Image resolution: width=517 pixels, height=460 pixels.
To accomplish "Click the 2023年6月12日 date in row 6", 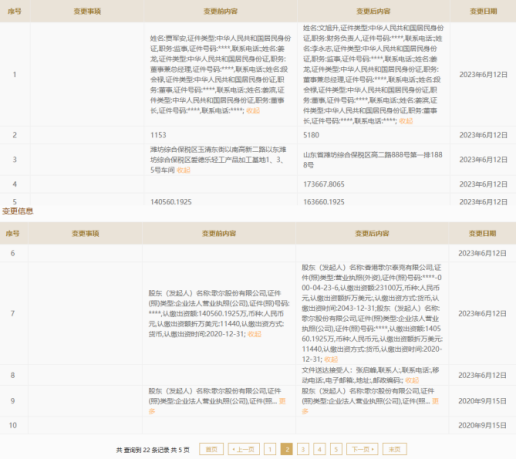I will click(x=482, y=253).
